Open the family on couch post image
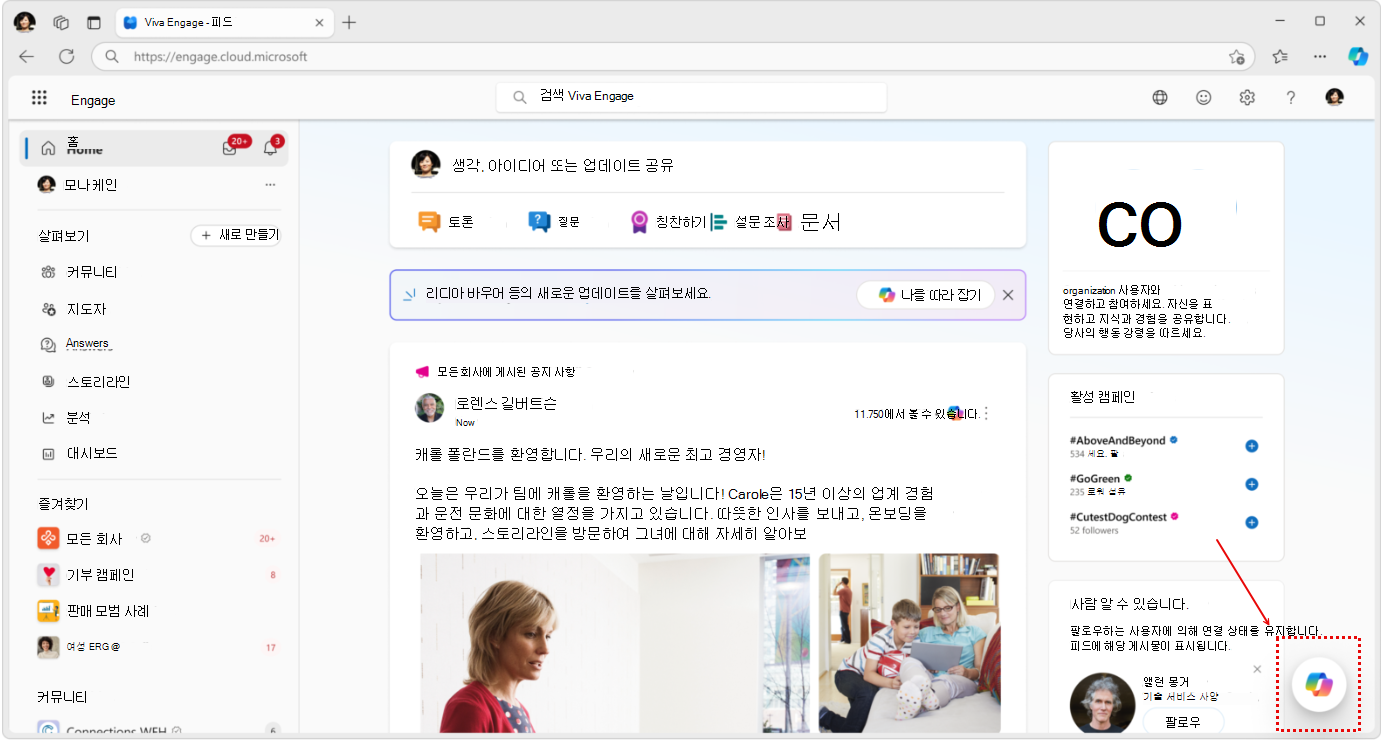This screenshot has width=1381, height=740. click(x=909, y=643)
